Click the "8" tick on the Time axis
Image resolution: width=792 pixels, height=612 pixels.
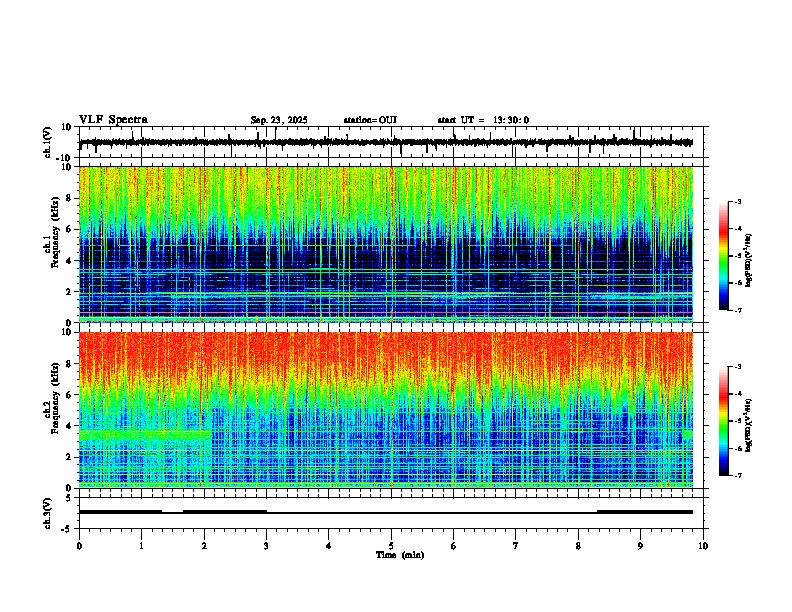[578, 546]
